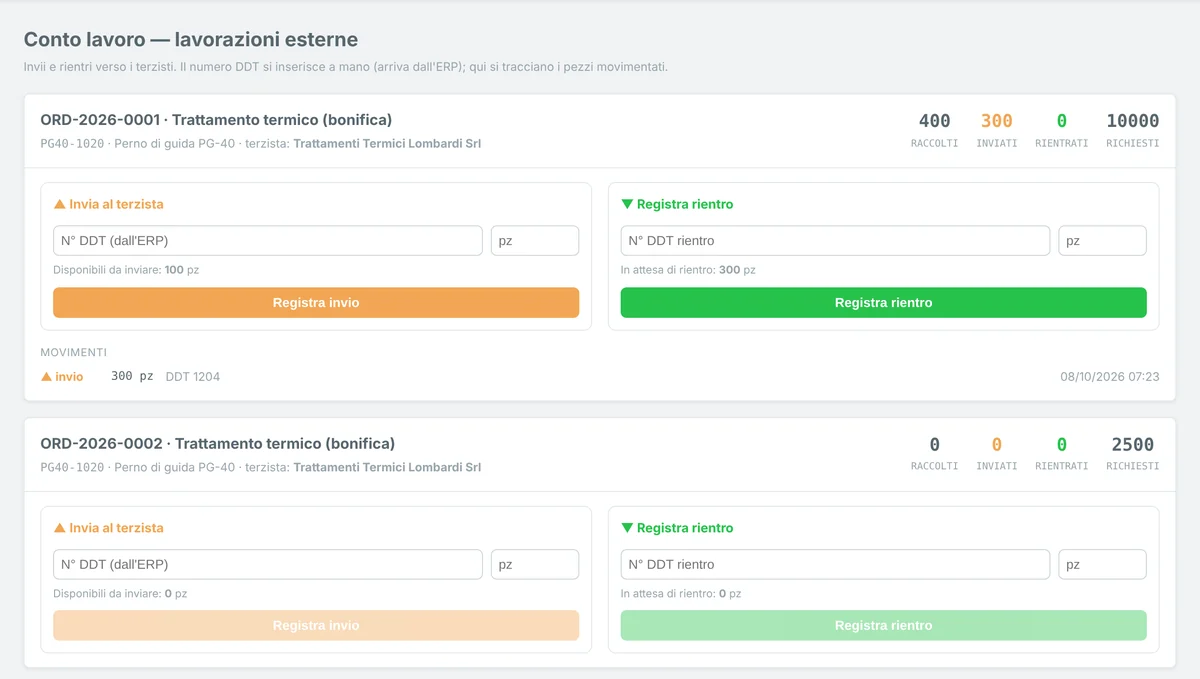Screen dimensions: 1200x679
Task: Click green Registra rientro button for ORD-2026-0001
Action: click(x=884, y=303)
